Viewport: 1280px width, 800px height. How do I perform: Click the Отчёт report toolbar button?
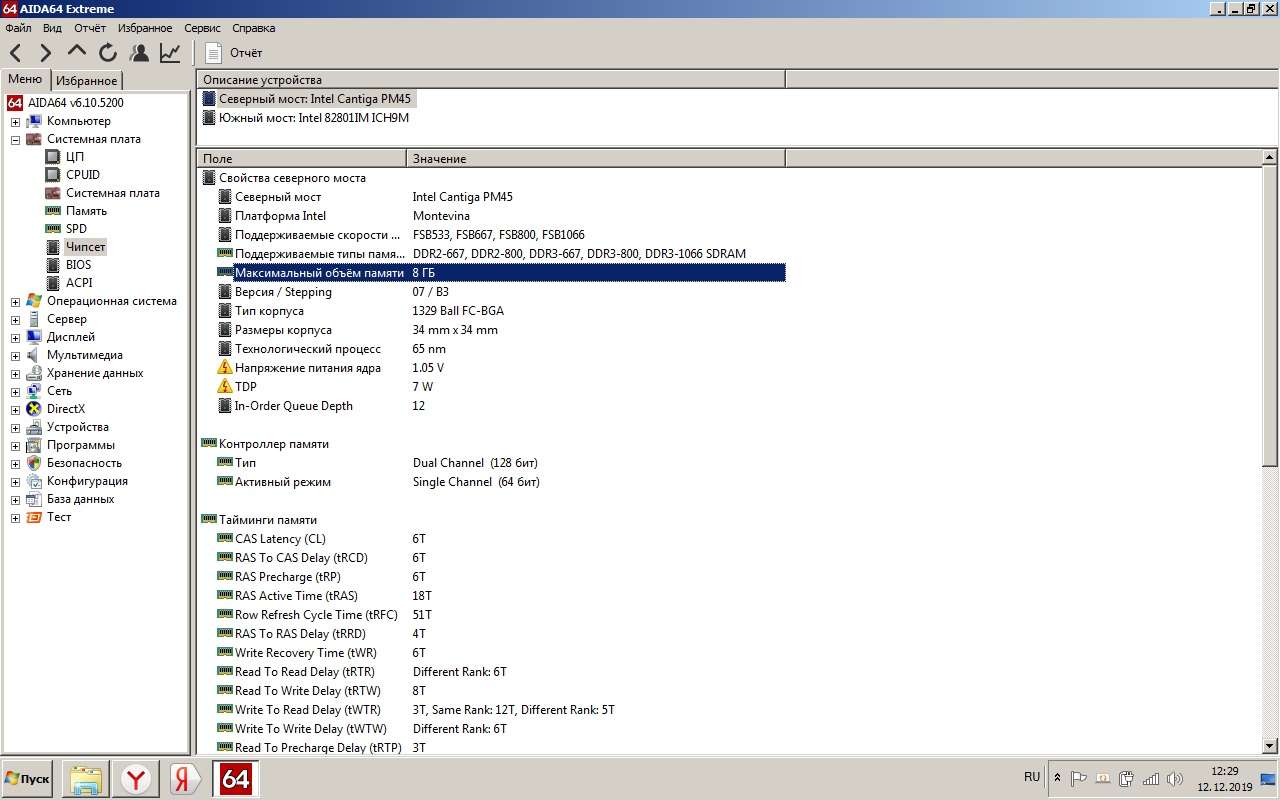(234, 53)
